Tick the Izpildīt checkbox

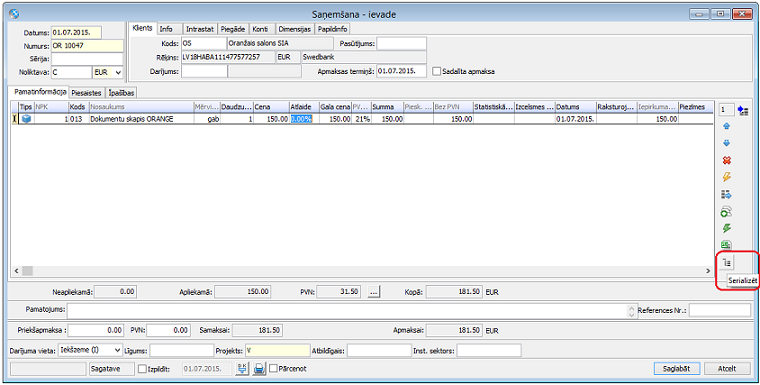pos(142,369)
